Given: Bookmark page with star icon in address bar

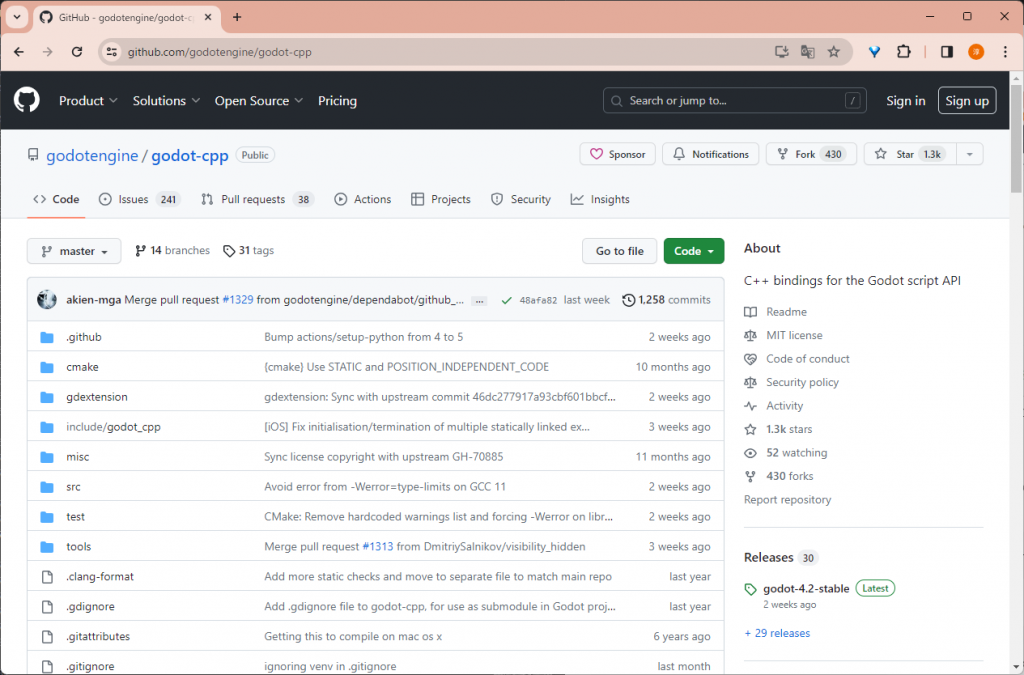Looking at the screenshot, I should tap(833, 52).
